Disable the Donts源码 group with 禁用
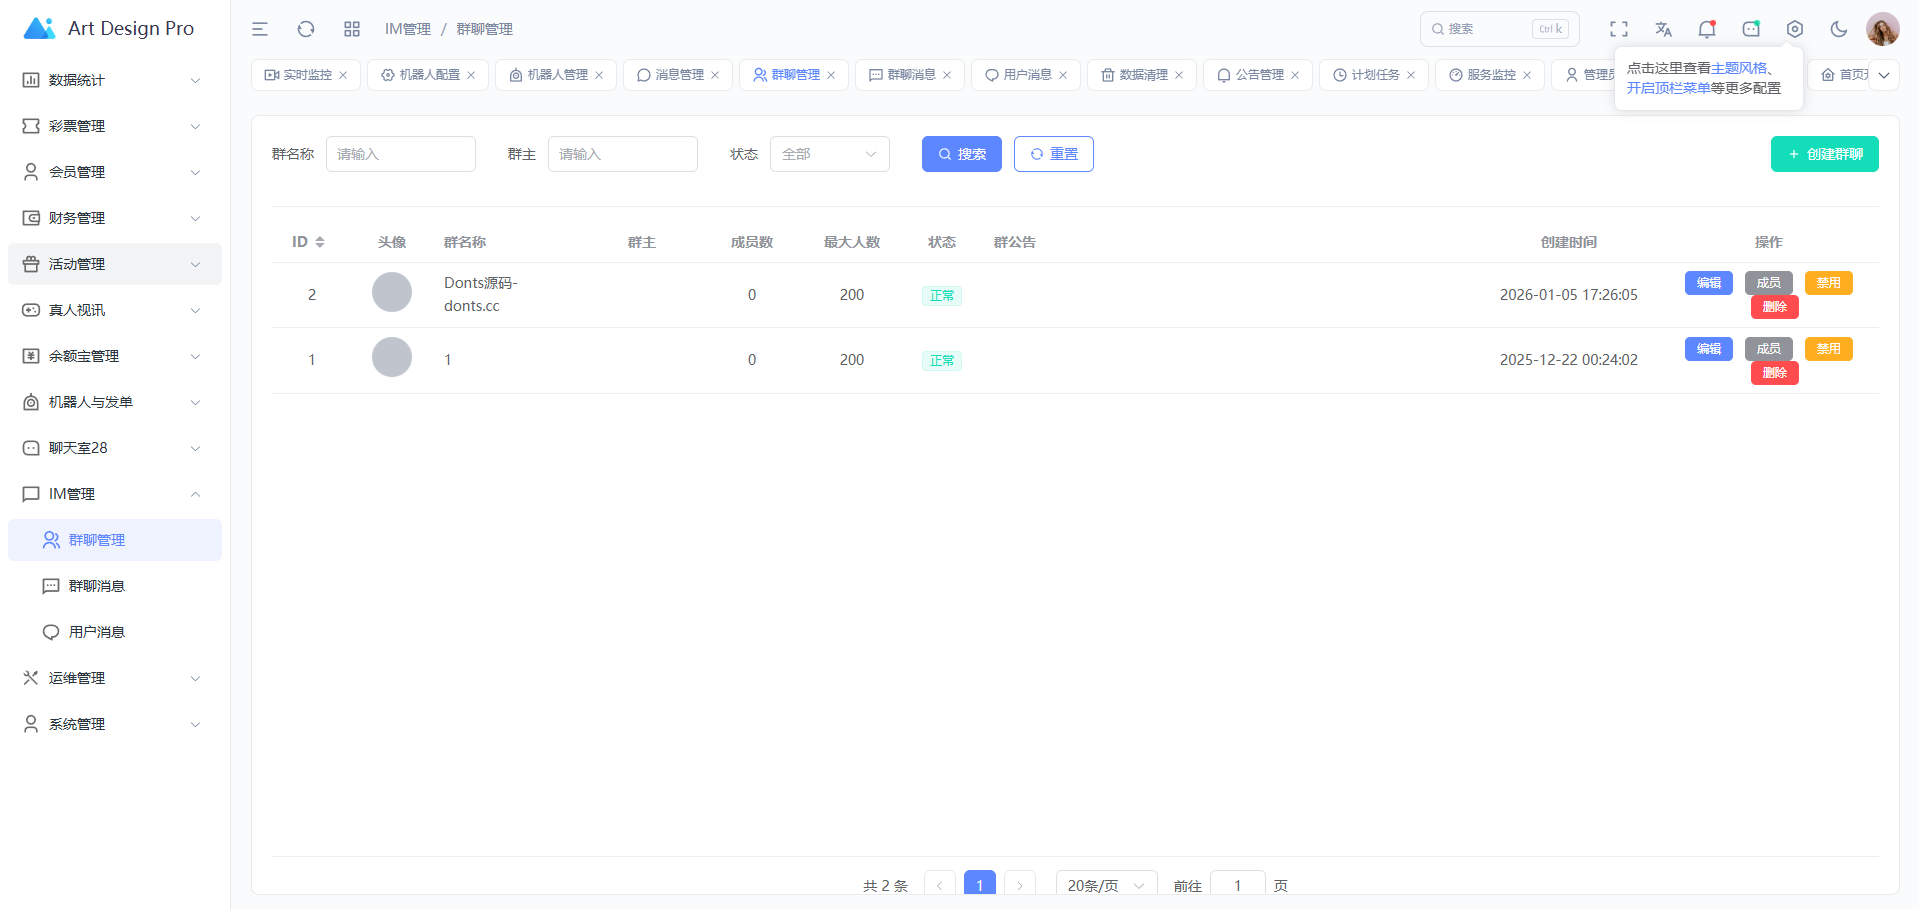 coord(1828,283)
